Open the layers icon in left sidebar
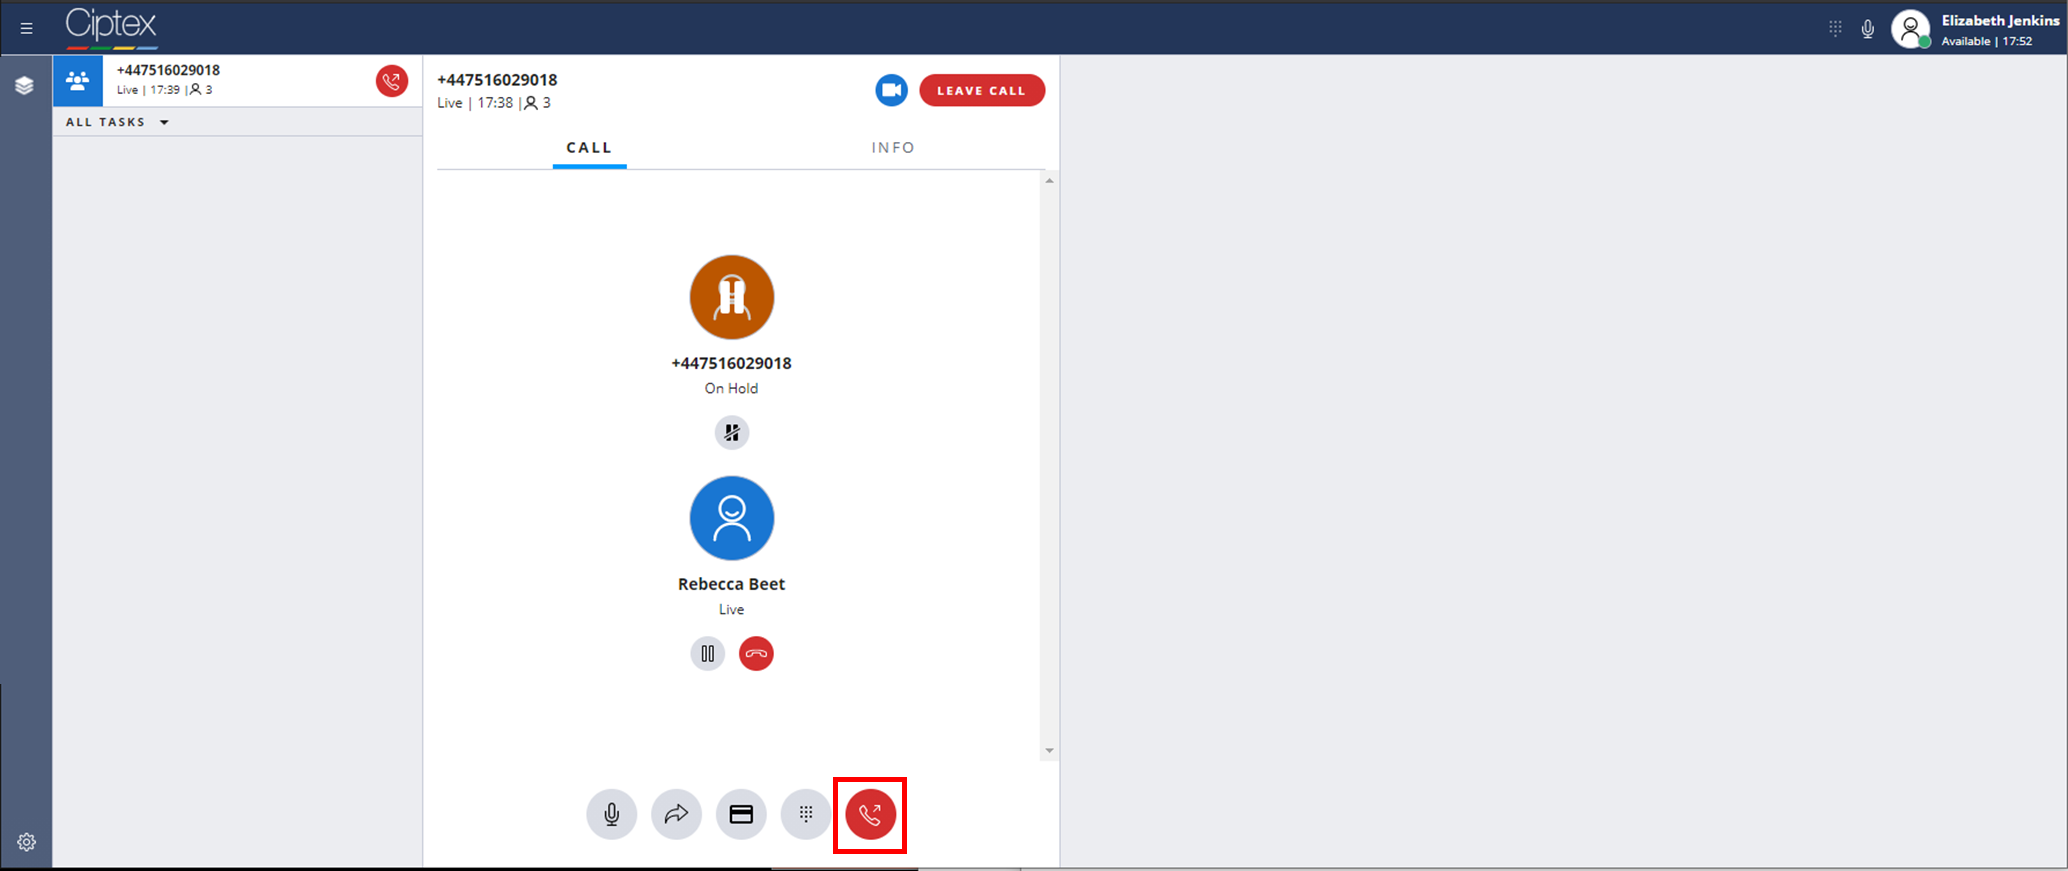Viewport: 2068px width, 871px height. click(25, 86)
